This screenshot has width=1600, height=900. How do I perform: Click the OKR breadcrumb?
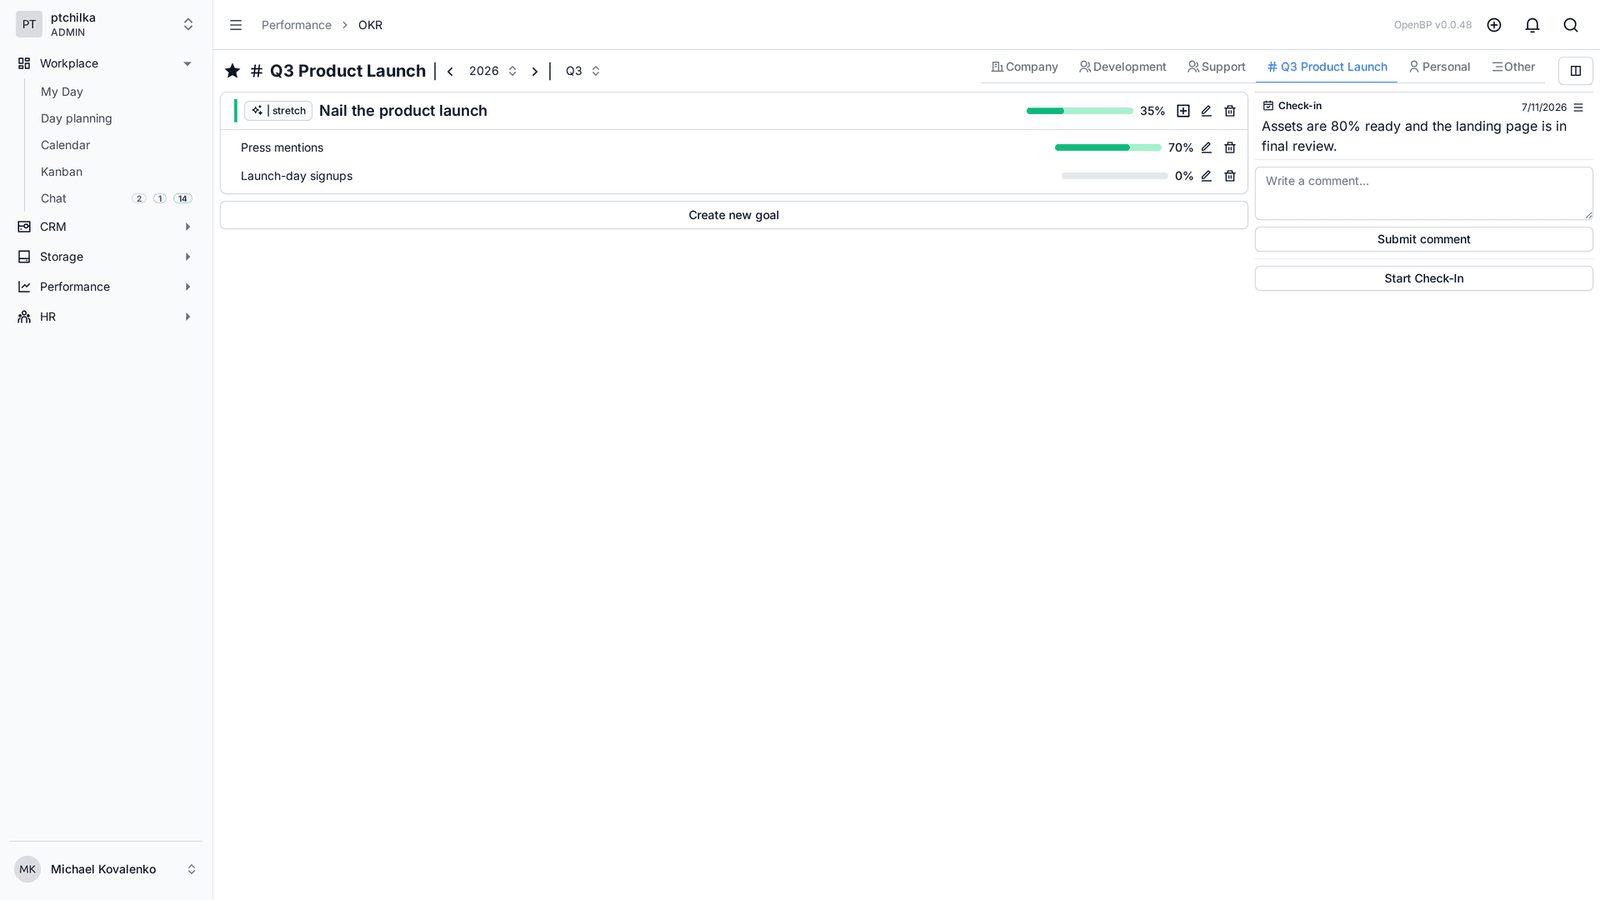tap(370, 25)
